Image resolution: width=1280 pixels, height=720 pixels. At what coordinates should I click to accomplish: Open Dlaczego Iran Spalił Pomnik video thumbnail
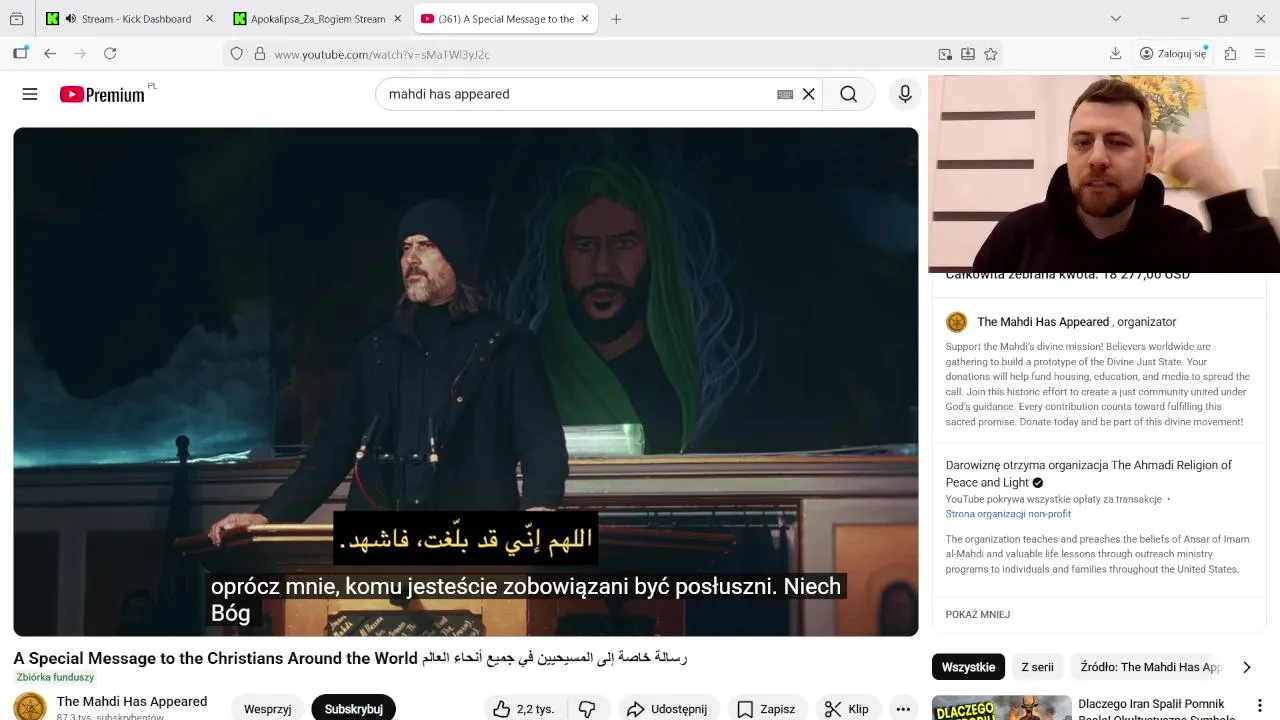coord(1001,707)
